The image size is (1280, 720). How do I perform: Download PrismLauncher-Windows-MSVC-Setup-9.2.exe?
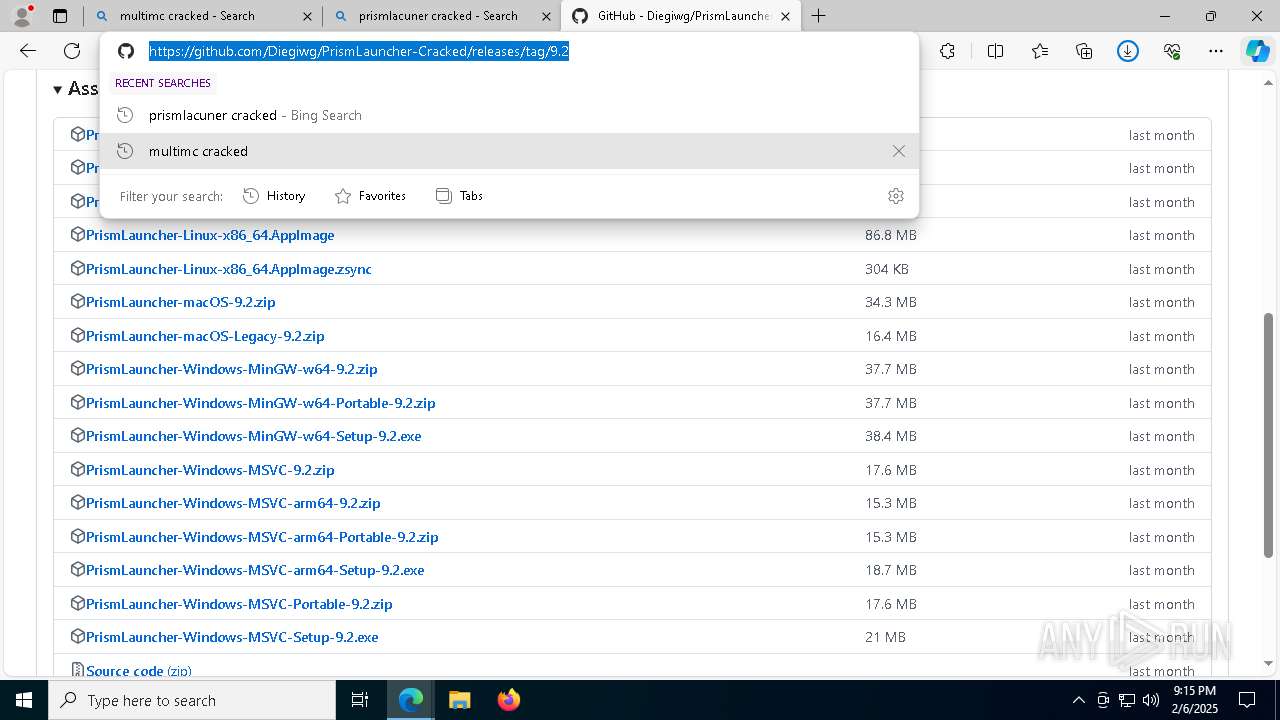(232, 637)
